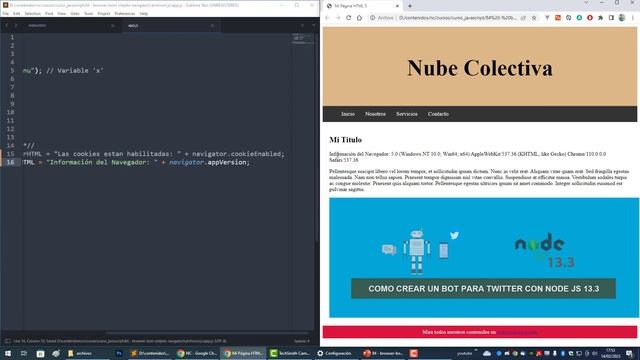Open the Help menu in Sublime Text
The image size is (640, 360).
pos(144,13)
